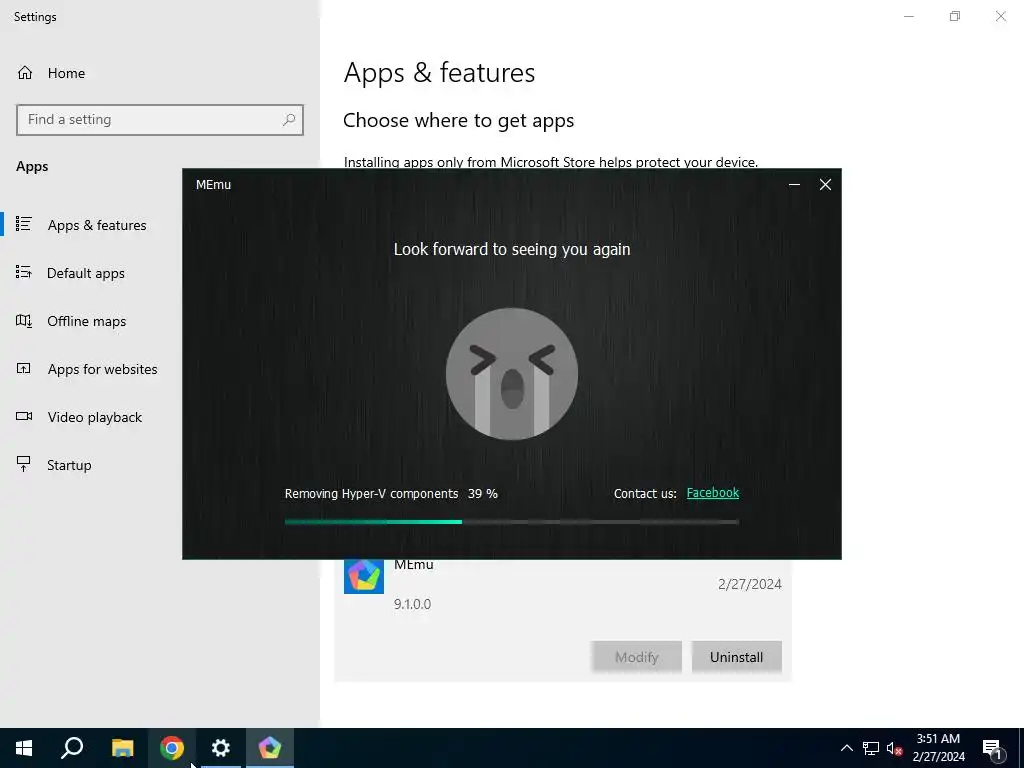This screenshot has height=768, width=1024.
Task: Restore down the Settings window
Action: [x=955, y=16]
